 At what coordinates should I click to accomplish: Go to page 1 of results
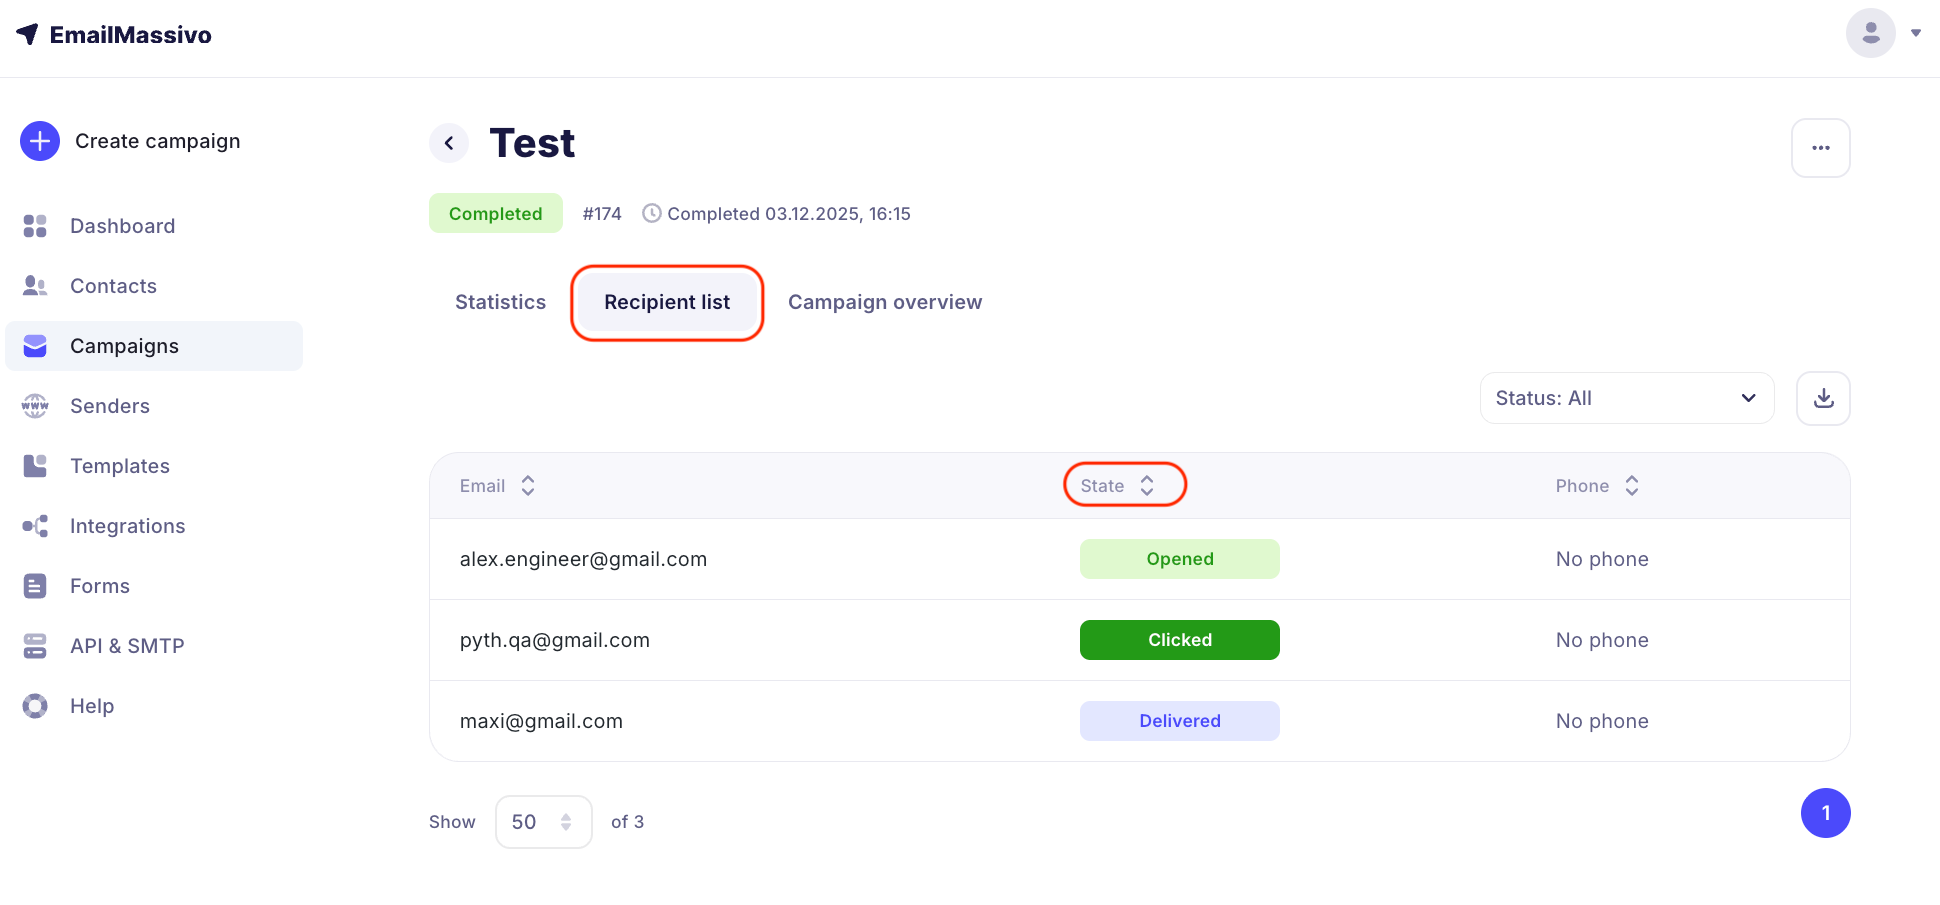[x=1825, y=813]
